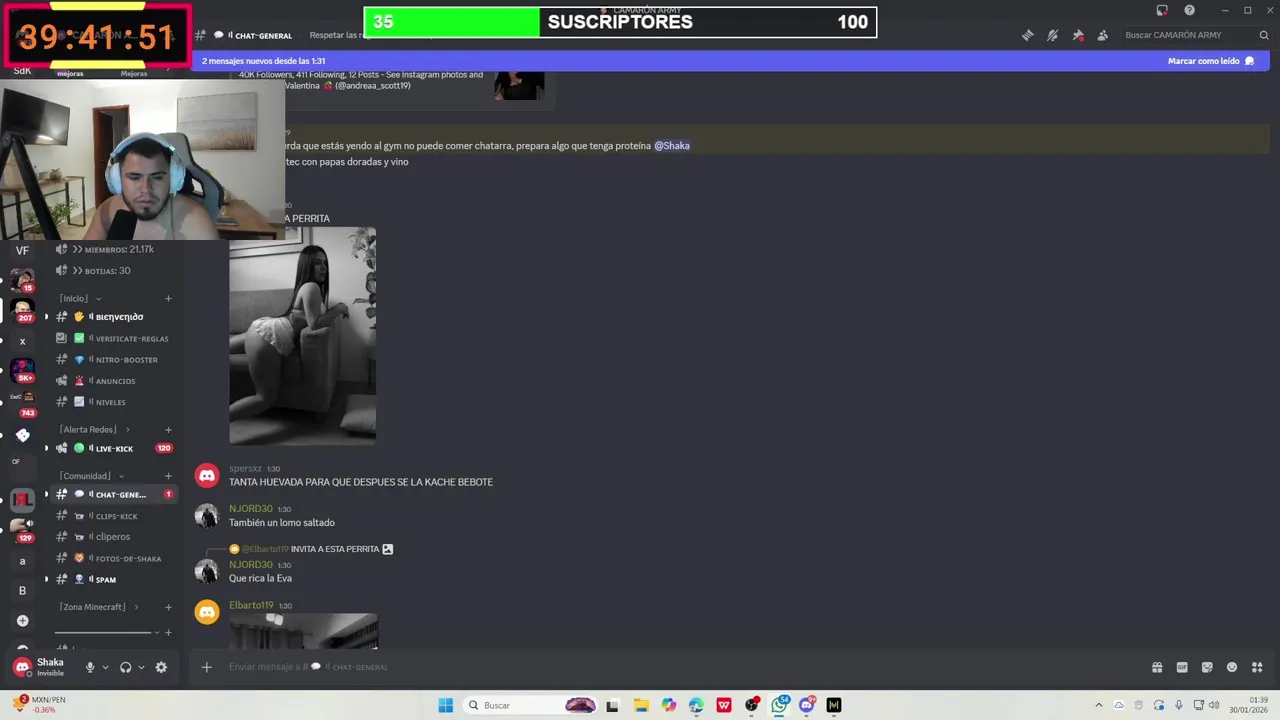Open the apps launcher in message bar

1257,667
